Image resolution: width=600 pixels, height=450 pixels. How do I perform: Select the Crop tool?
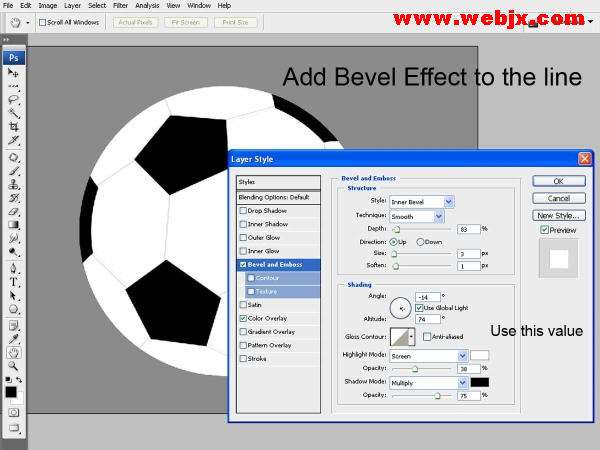coord(13,126)
